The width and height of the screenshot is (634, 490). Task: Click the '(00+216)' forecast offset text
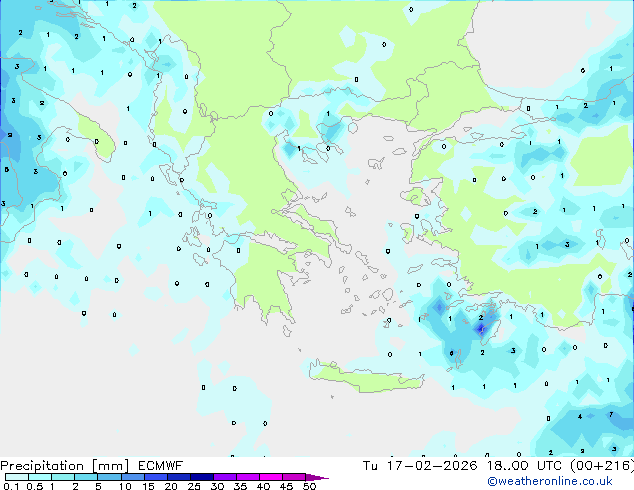click(x=602, y=466)
